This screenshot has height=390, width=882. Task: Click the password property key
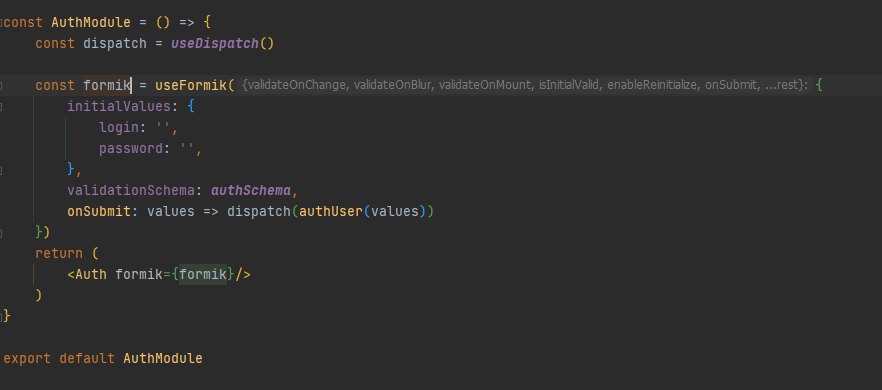130,149
